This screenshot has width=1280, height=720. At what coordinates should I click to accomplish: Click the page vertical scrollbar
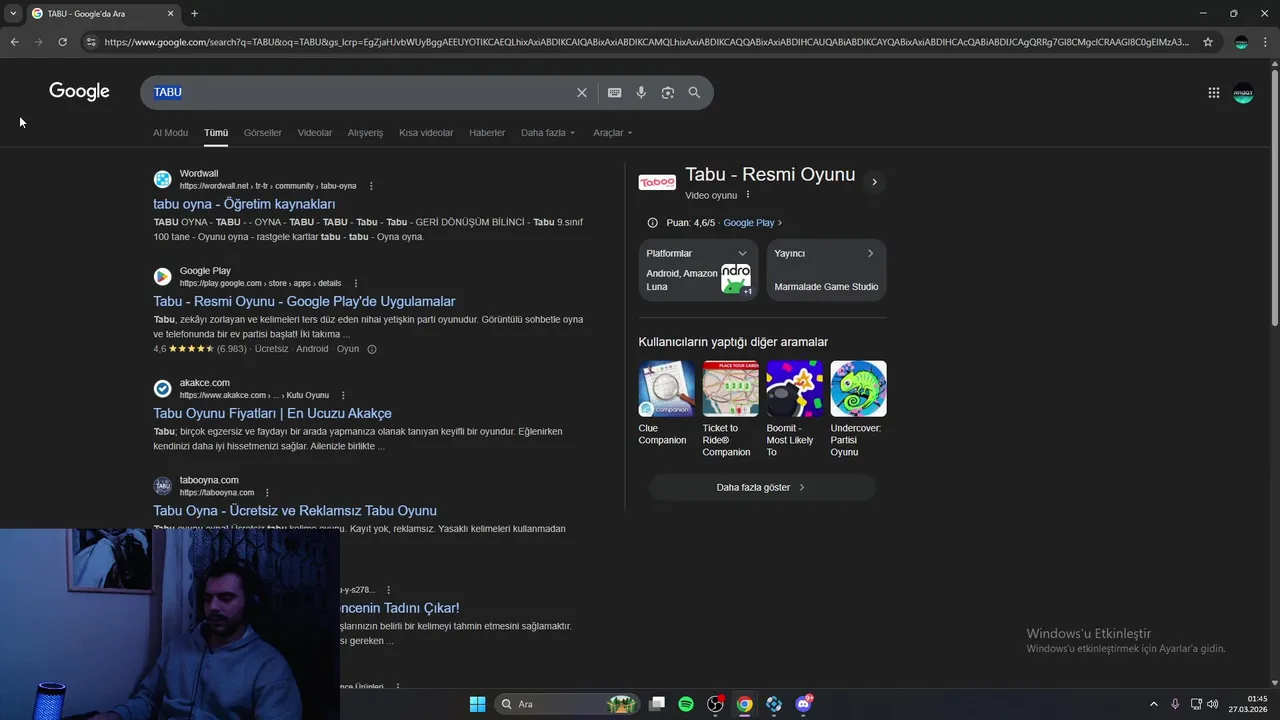1274,200
